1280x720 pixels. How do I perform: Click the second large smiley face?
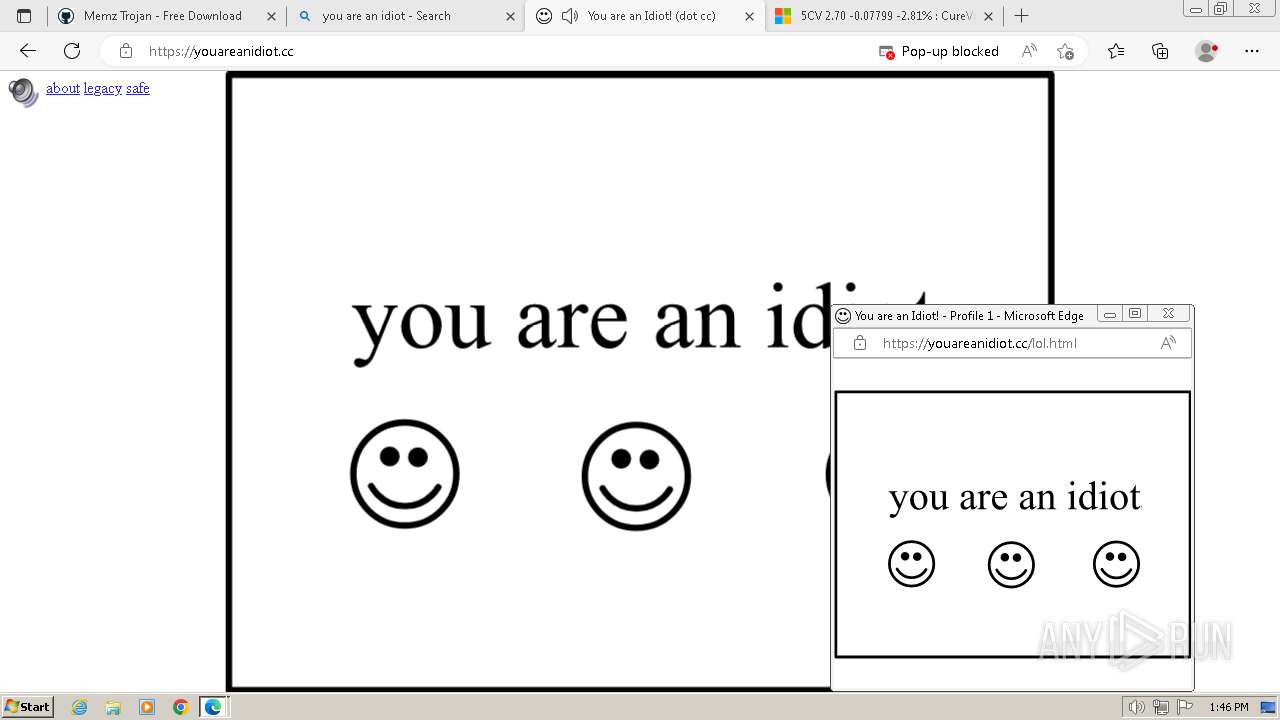[x=636, y=476]
